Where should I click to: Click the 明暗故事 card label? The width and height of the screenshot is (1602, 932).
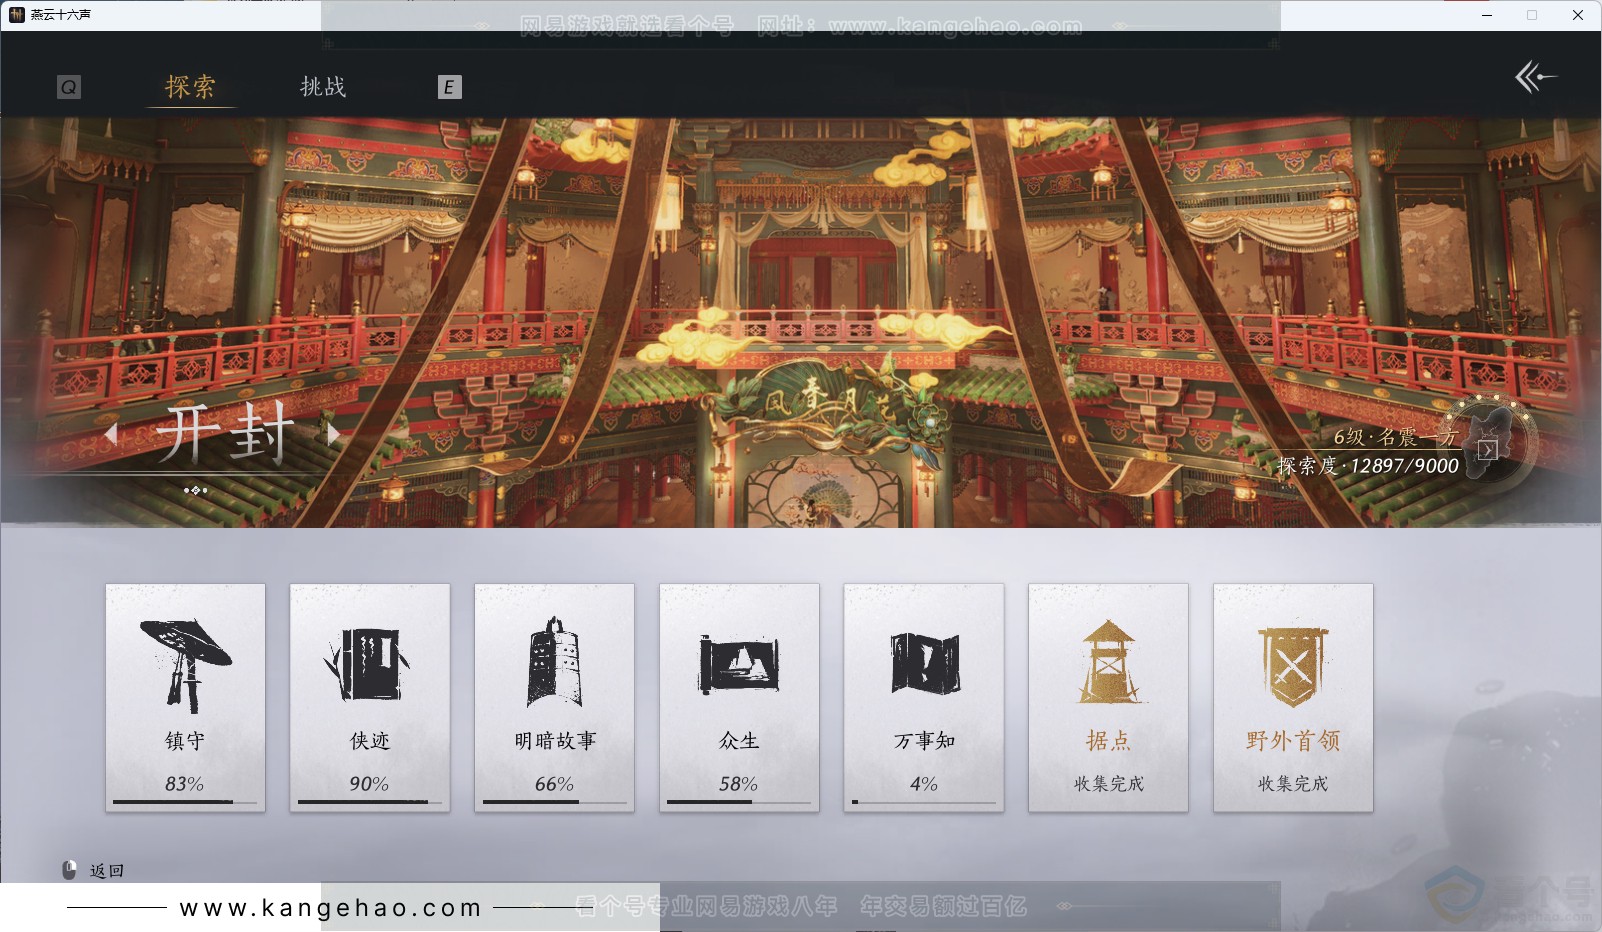(x=555, y=741)
